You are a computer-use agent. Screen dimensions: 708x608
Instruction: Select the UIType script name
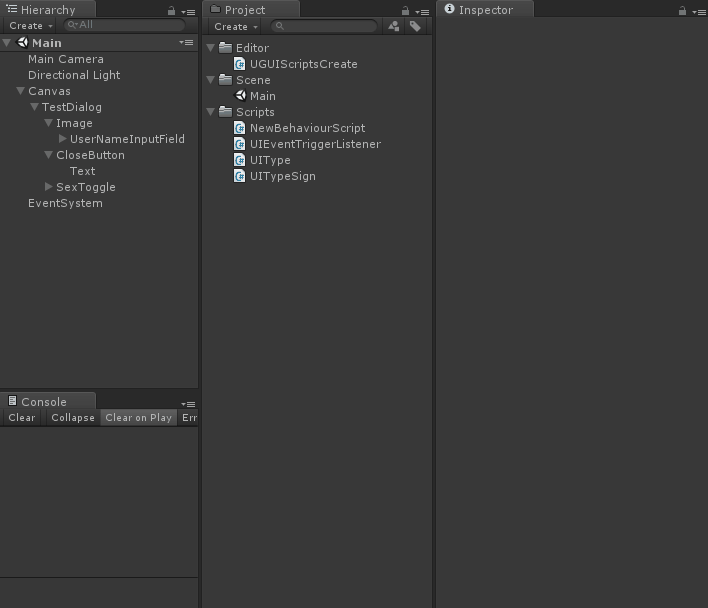coord(270,160)
